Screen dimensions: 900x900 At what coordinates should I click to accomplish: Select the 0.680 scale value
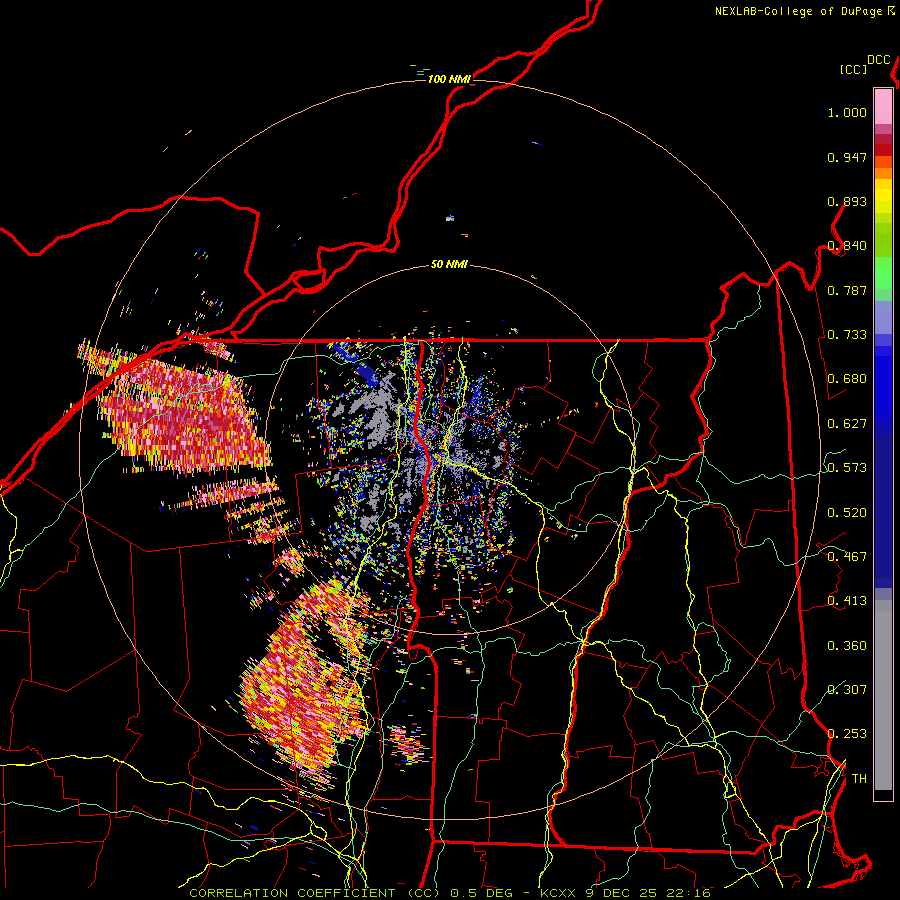847,379
